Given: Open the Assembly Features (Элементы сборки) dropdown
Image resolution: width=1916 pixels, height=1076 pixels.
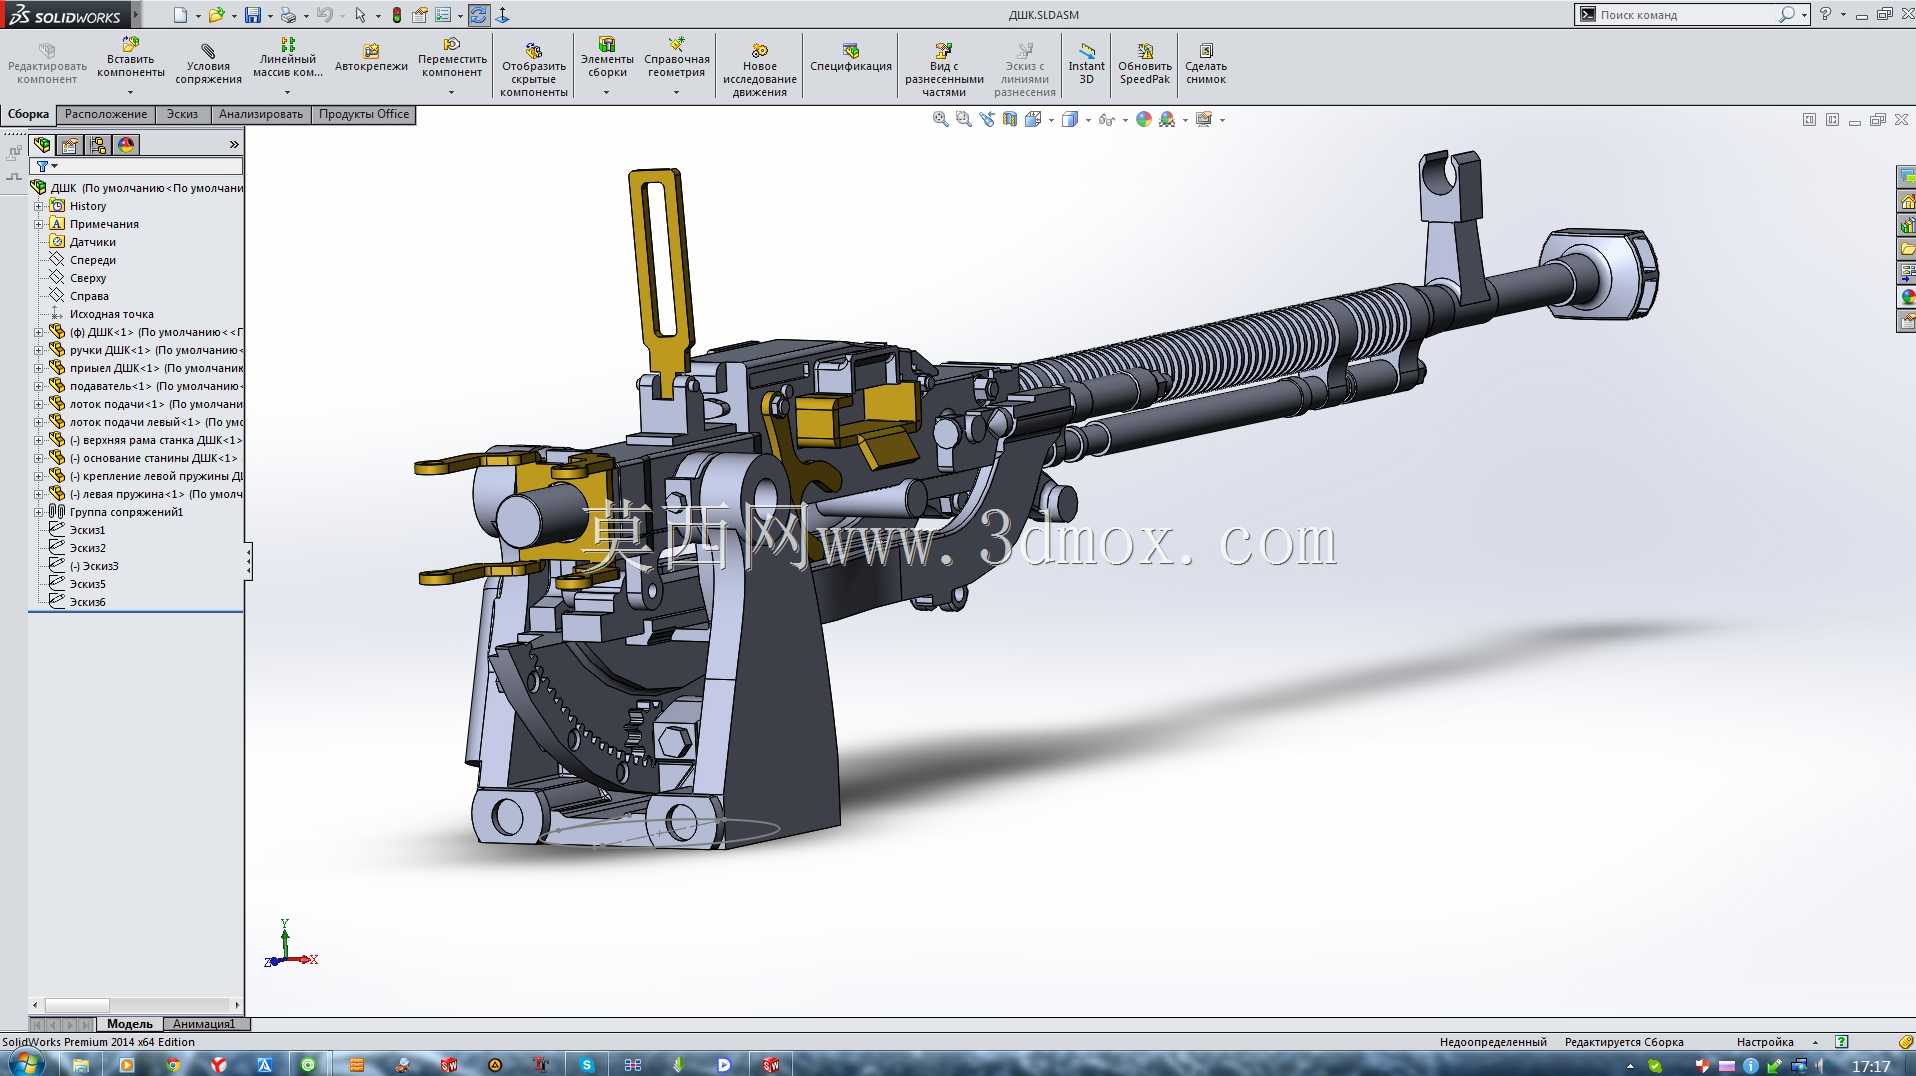Looking at the screenshot, I should point(606,92).
